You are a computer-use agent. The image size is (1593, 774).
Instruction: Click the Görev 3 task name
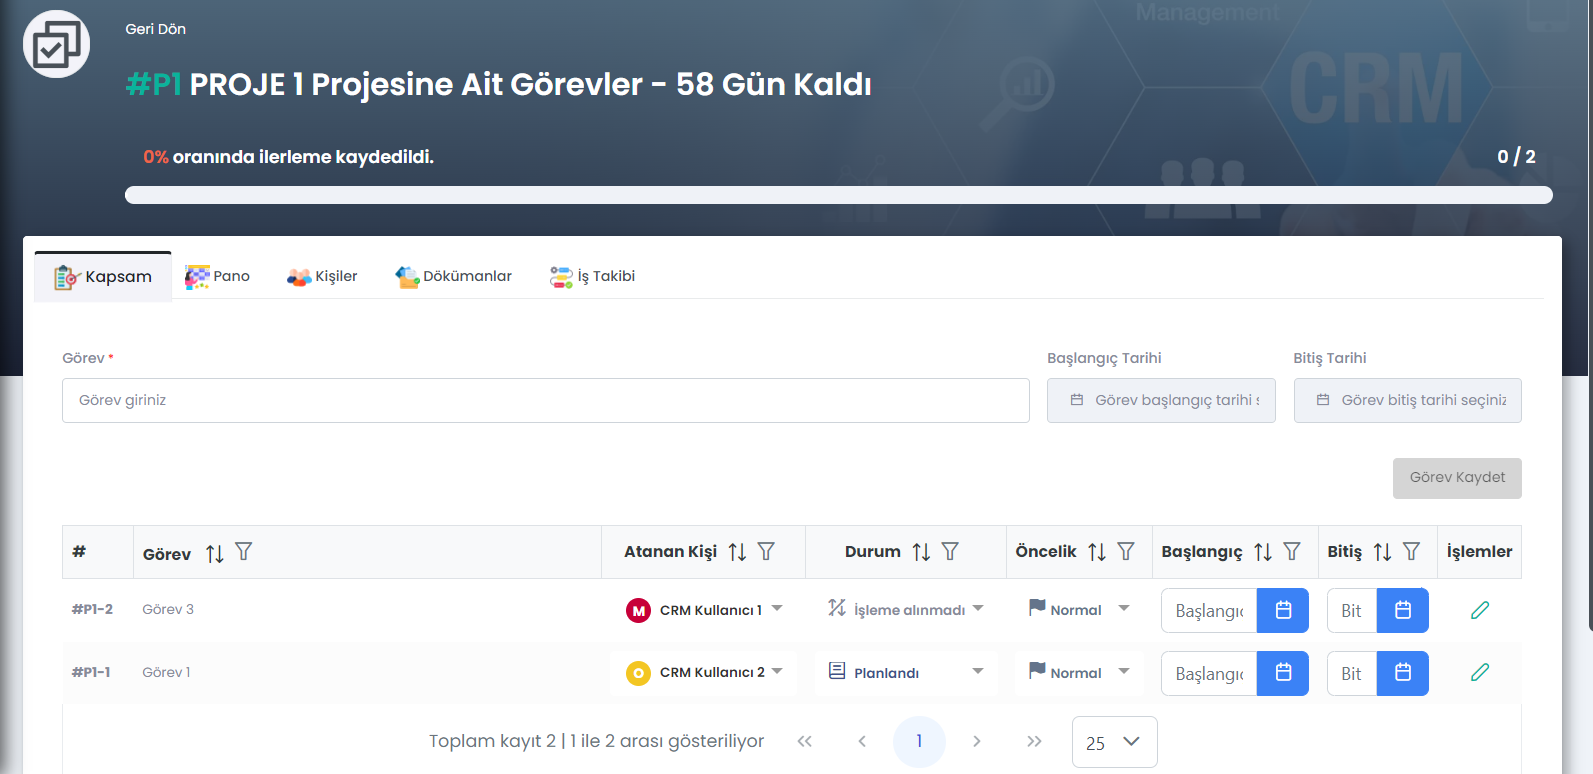[168, 609]
